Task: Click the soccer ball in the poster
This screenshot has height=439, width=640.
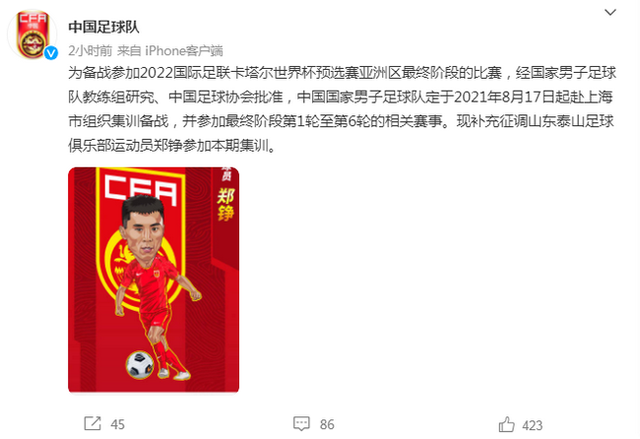Action: 140,364
